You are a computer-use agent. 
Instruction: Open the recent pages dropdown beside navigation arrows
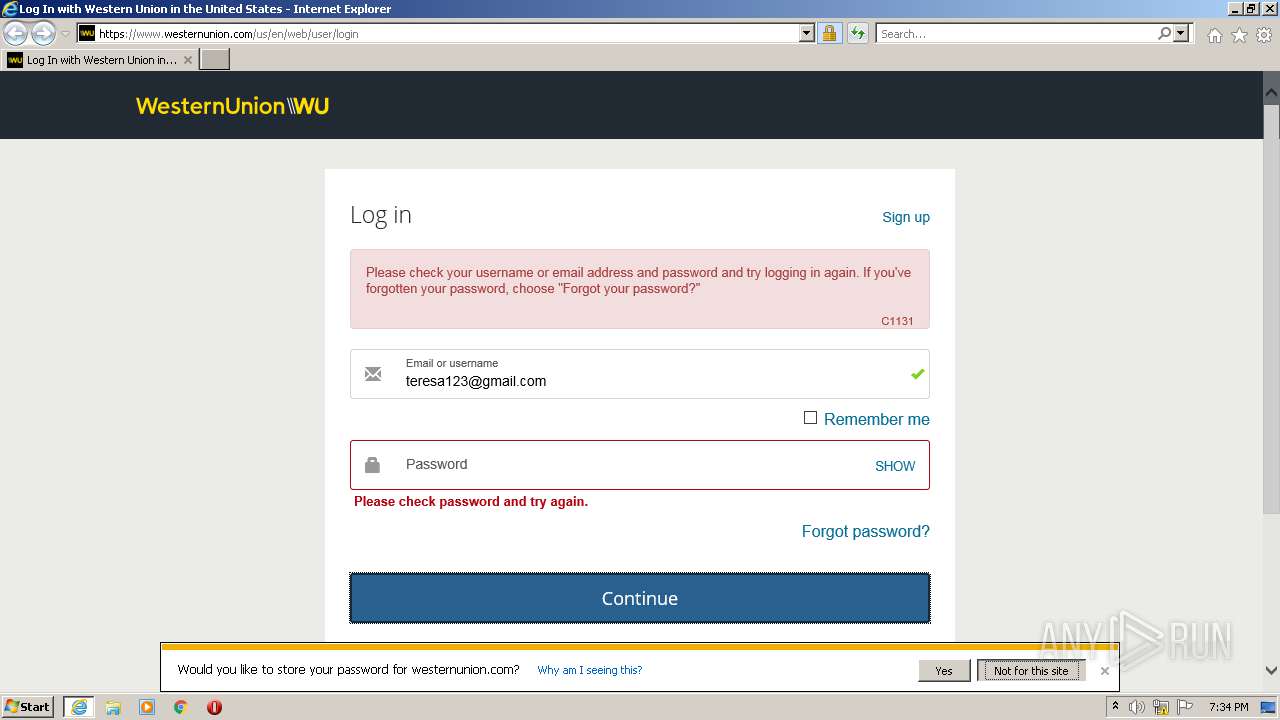(x=65, y=33)
